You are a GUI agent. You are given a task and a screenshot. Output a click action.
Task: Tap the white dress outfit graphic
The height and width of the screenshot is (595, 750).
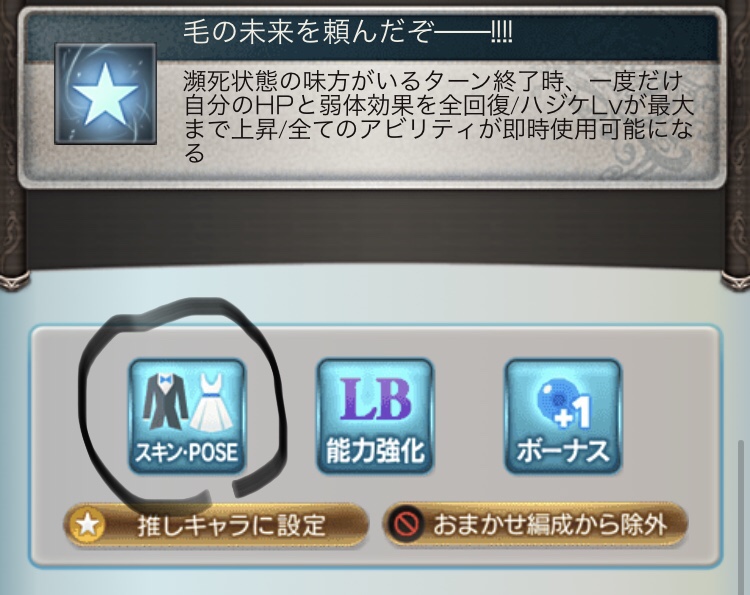pyautogui.click(x=211, y=402)
